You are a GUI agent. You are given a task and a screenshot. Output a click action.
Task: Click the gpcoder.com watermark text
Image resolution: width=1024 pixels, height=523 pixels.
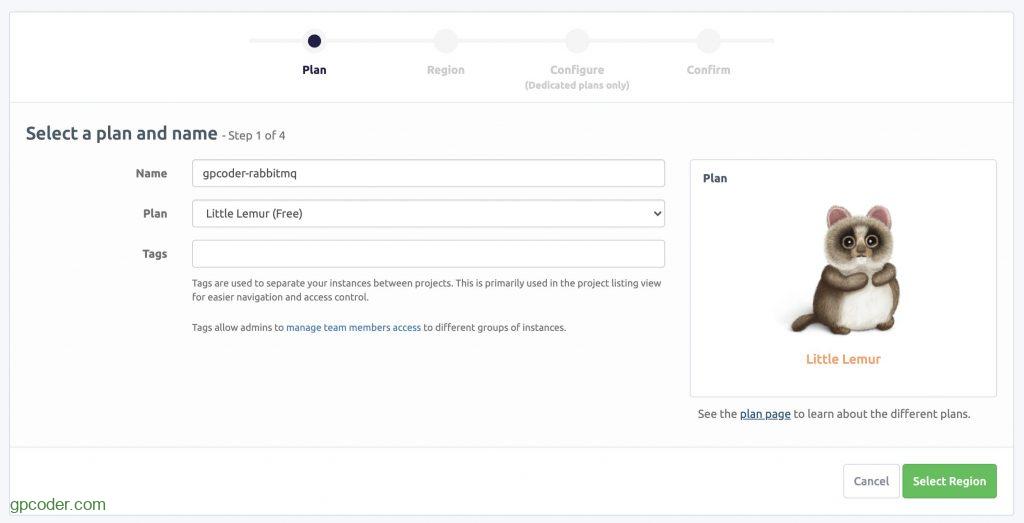click(57, 505)
